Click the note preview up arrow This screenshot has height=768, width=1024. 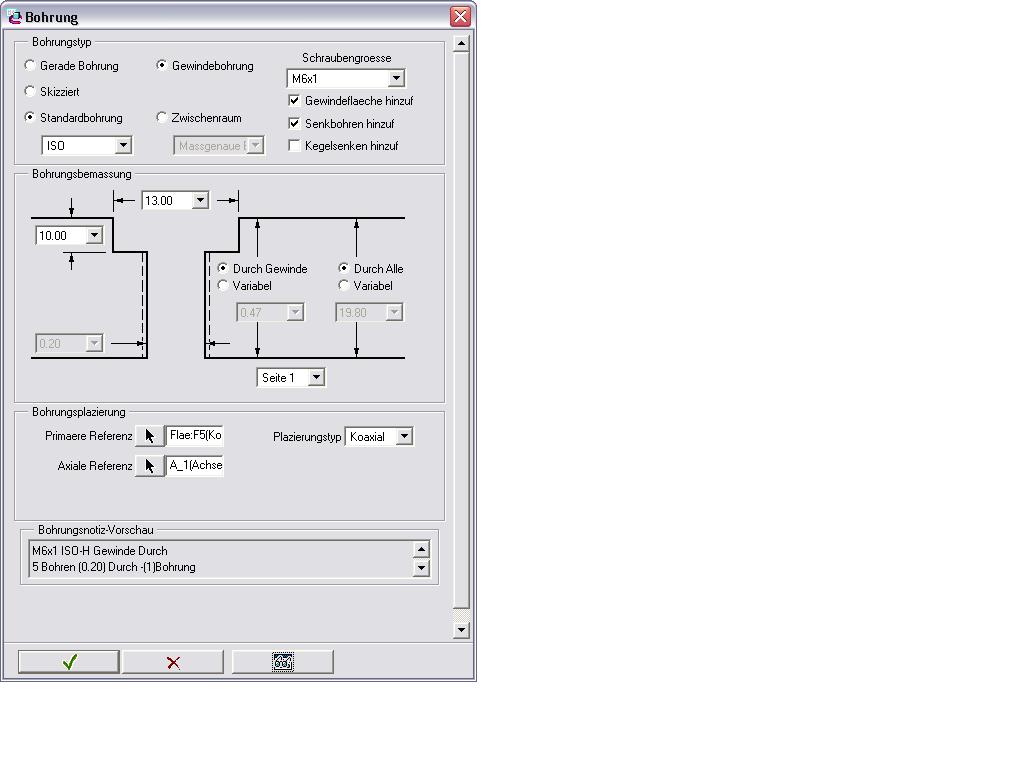421,549
